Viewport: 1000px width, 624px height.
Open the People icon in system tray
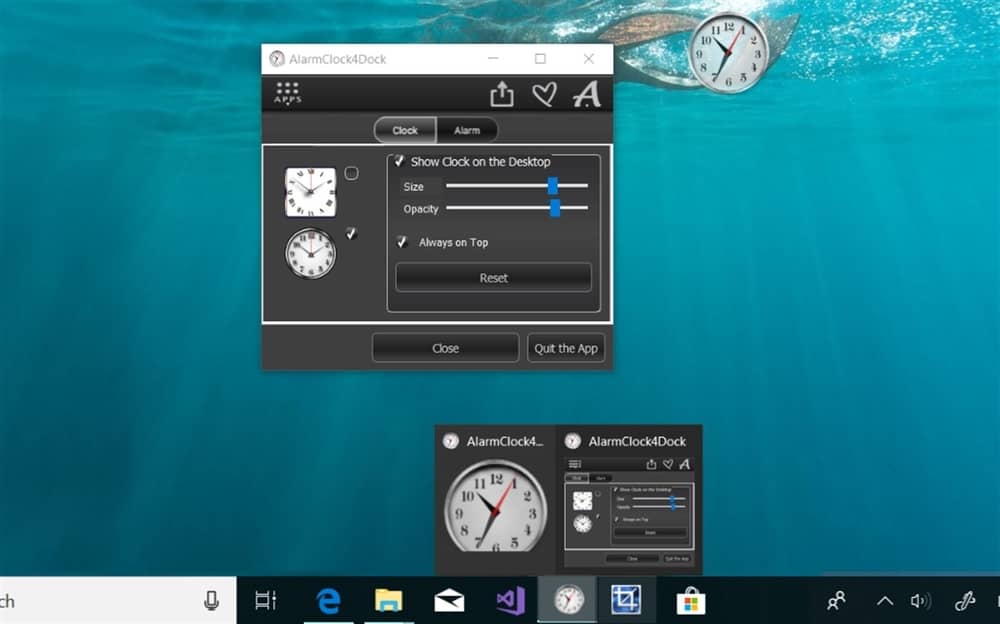click(x=836, y=600)
